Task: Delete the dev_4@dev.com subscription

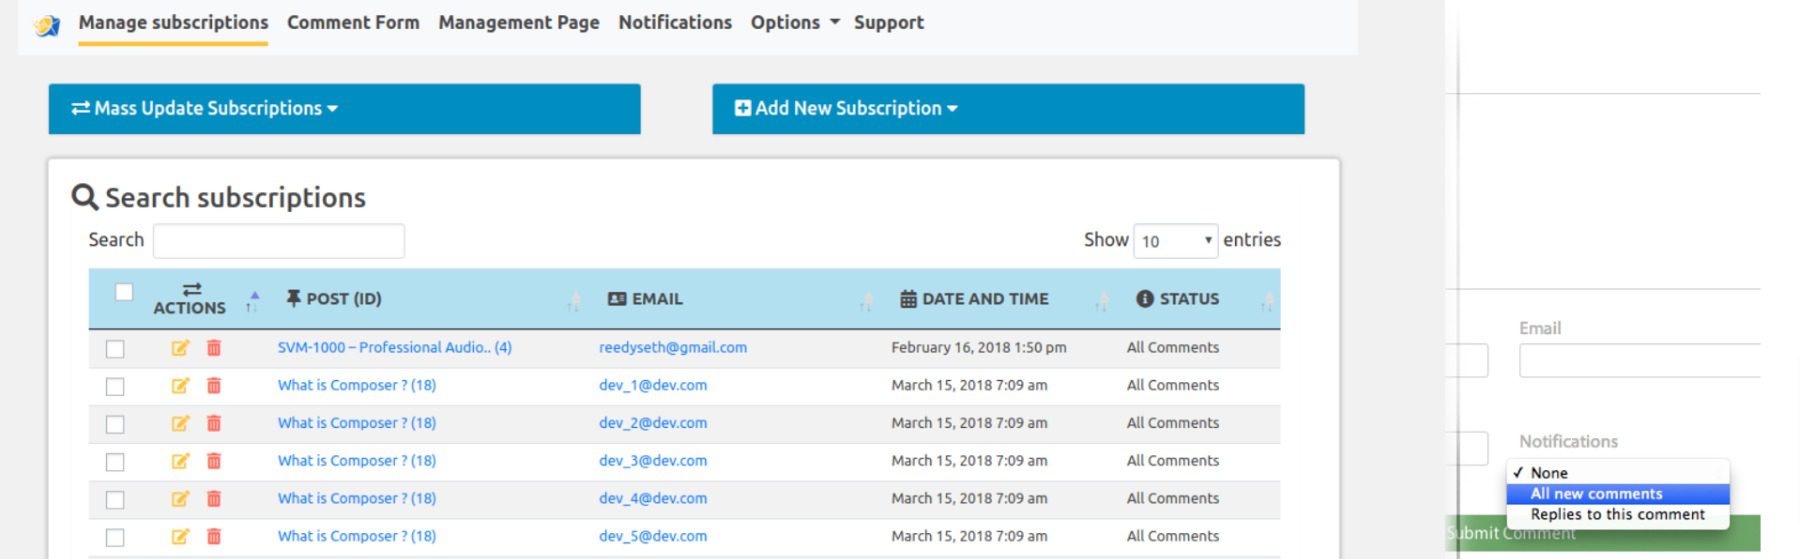Action: [x=214, y=499]
